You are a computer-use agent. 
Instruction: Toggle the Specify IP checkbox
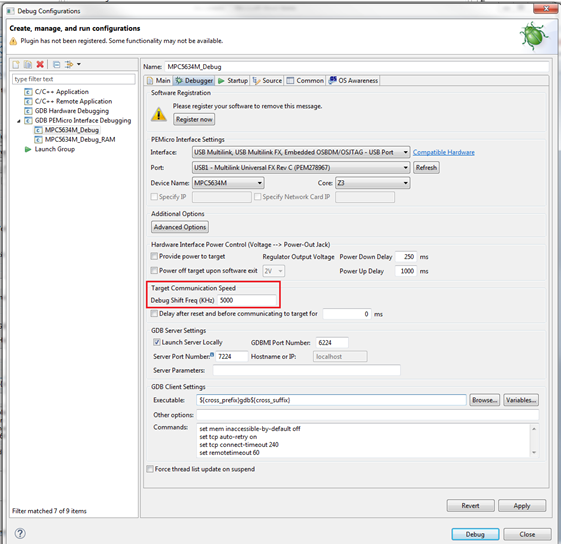tap(154, 197)
